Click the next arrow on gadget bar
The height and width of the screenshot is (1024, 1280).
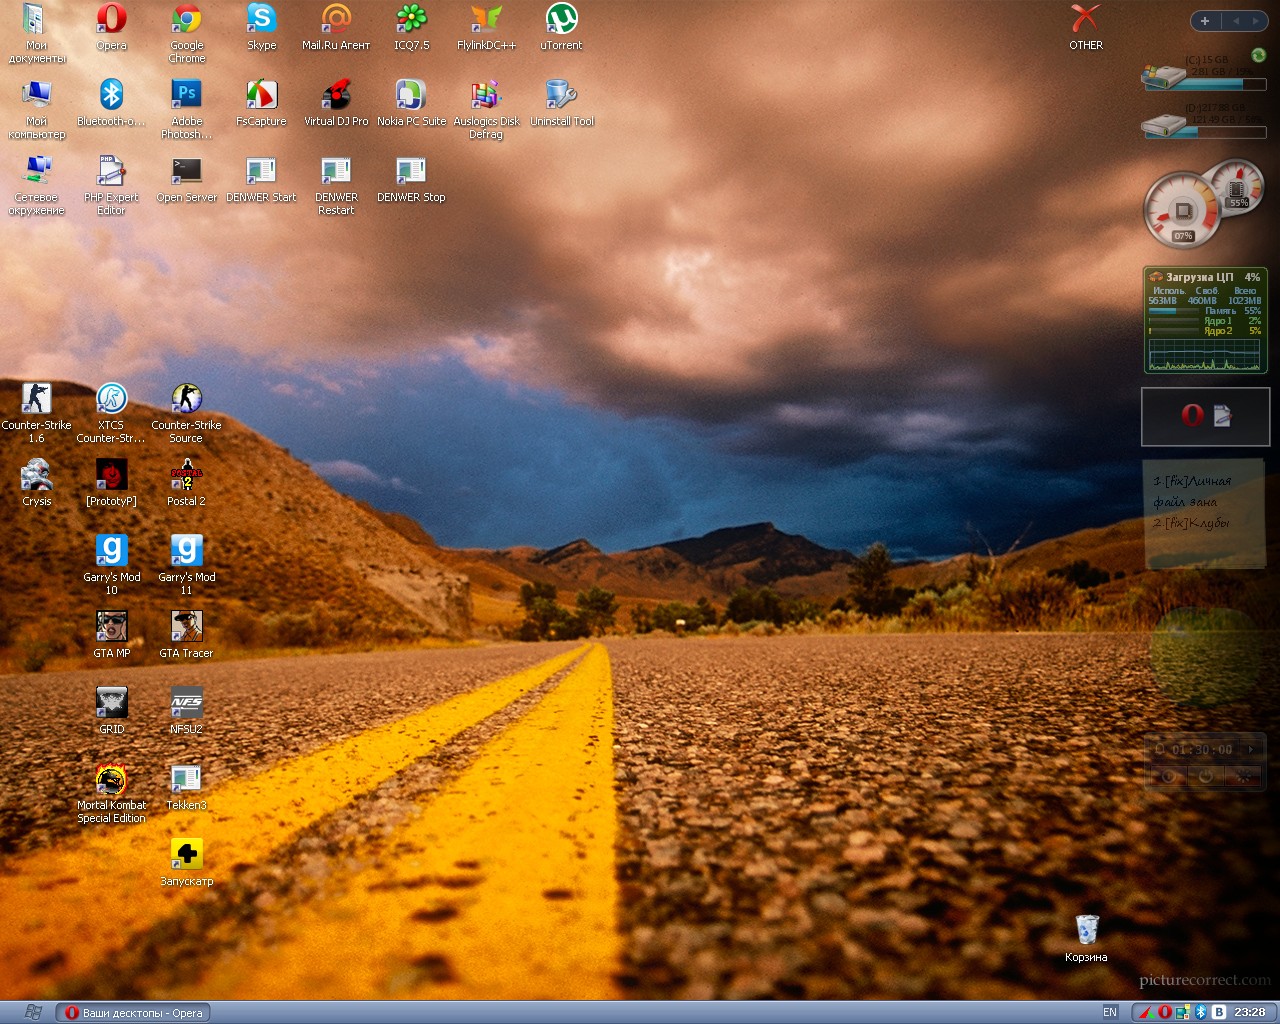tap(1255, 21)
